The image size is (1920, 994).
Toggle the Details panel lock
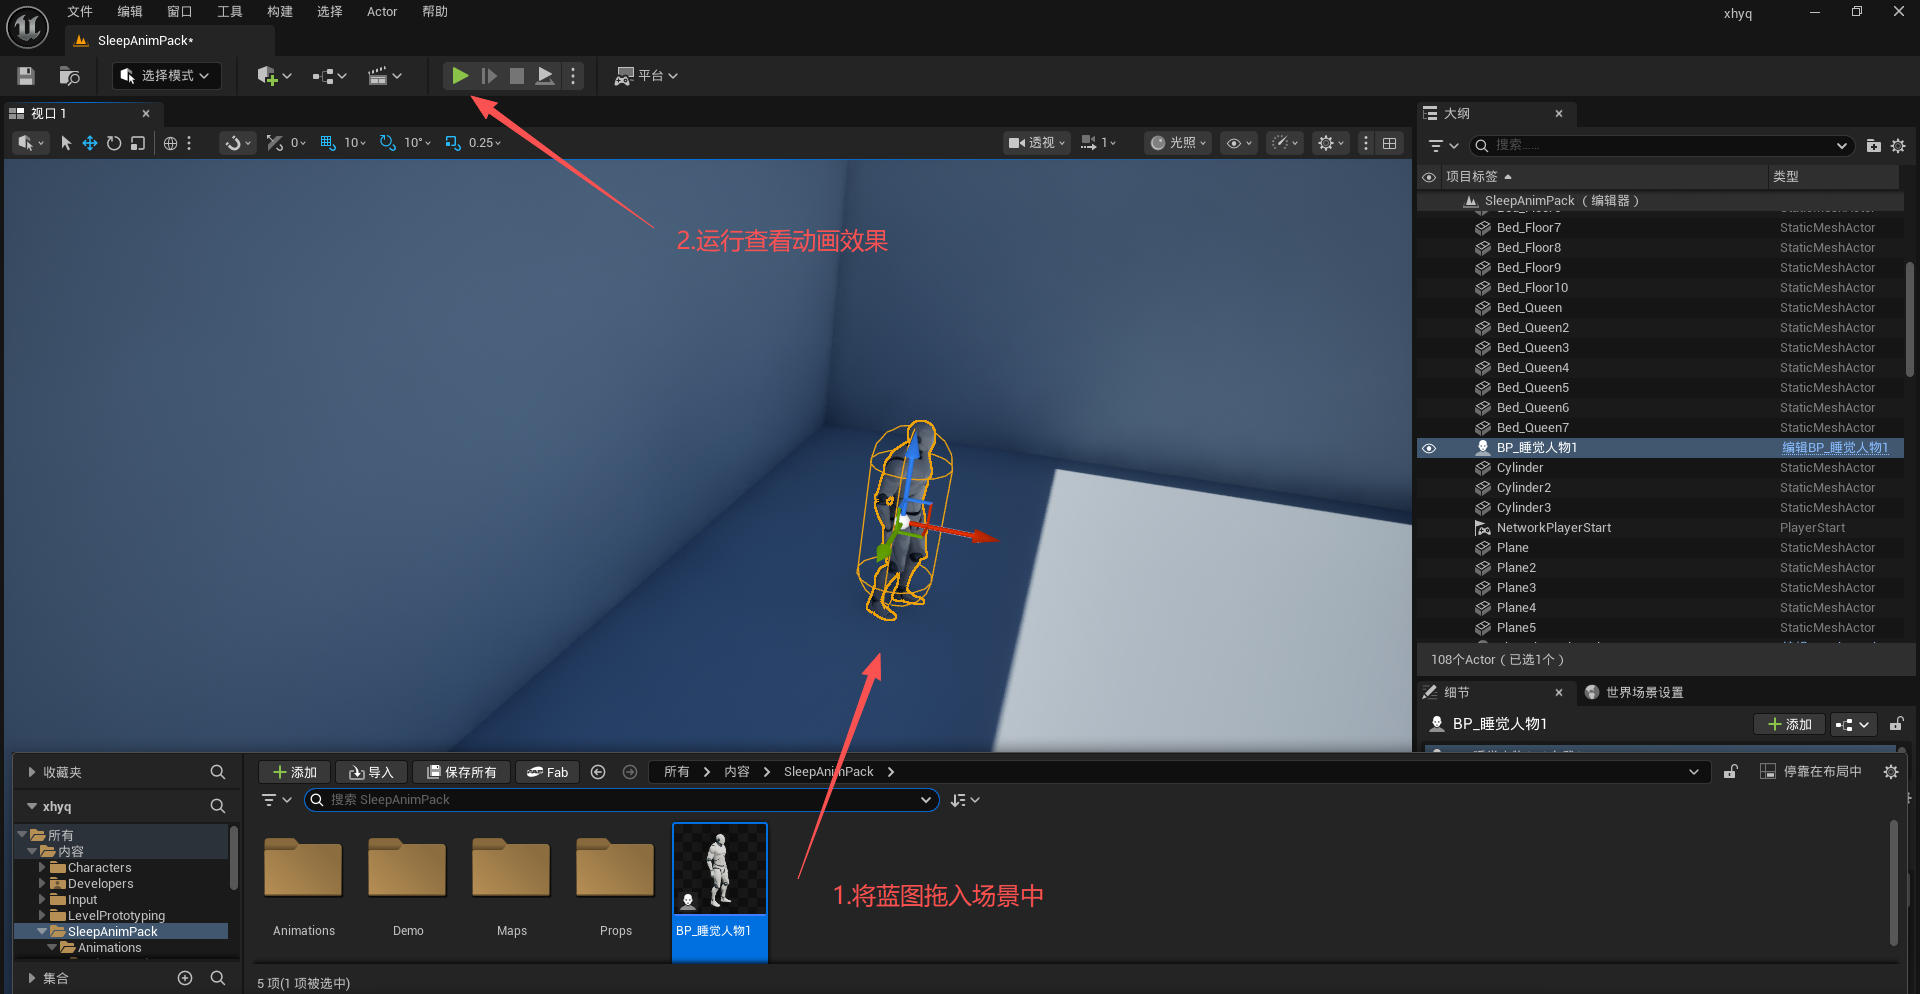coord(1896,724)
